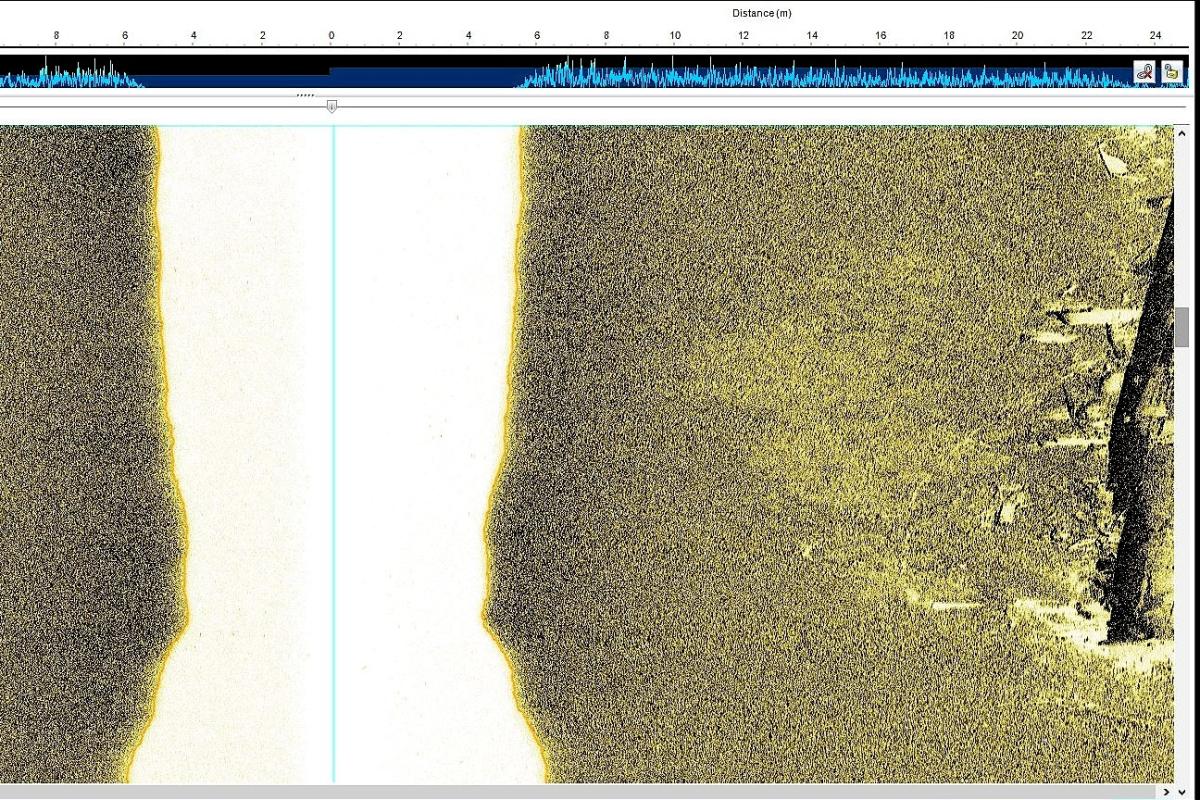Click the 8 label on the left ruler side

point(57,33)
